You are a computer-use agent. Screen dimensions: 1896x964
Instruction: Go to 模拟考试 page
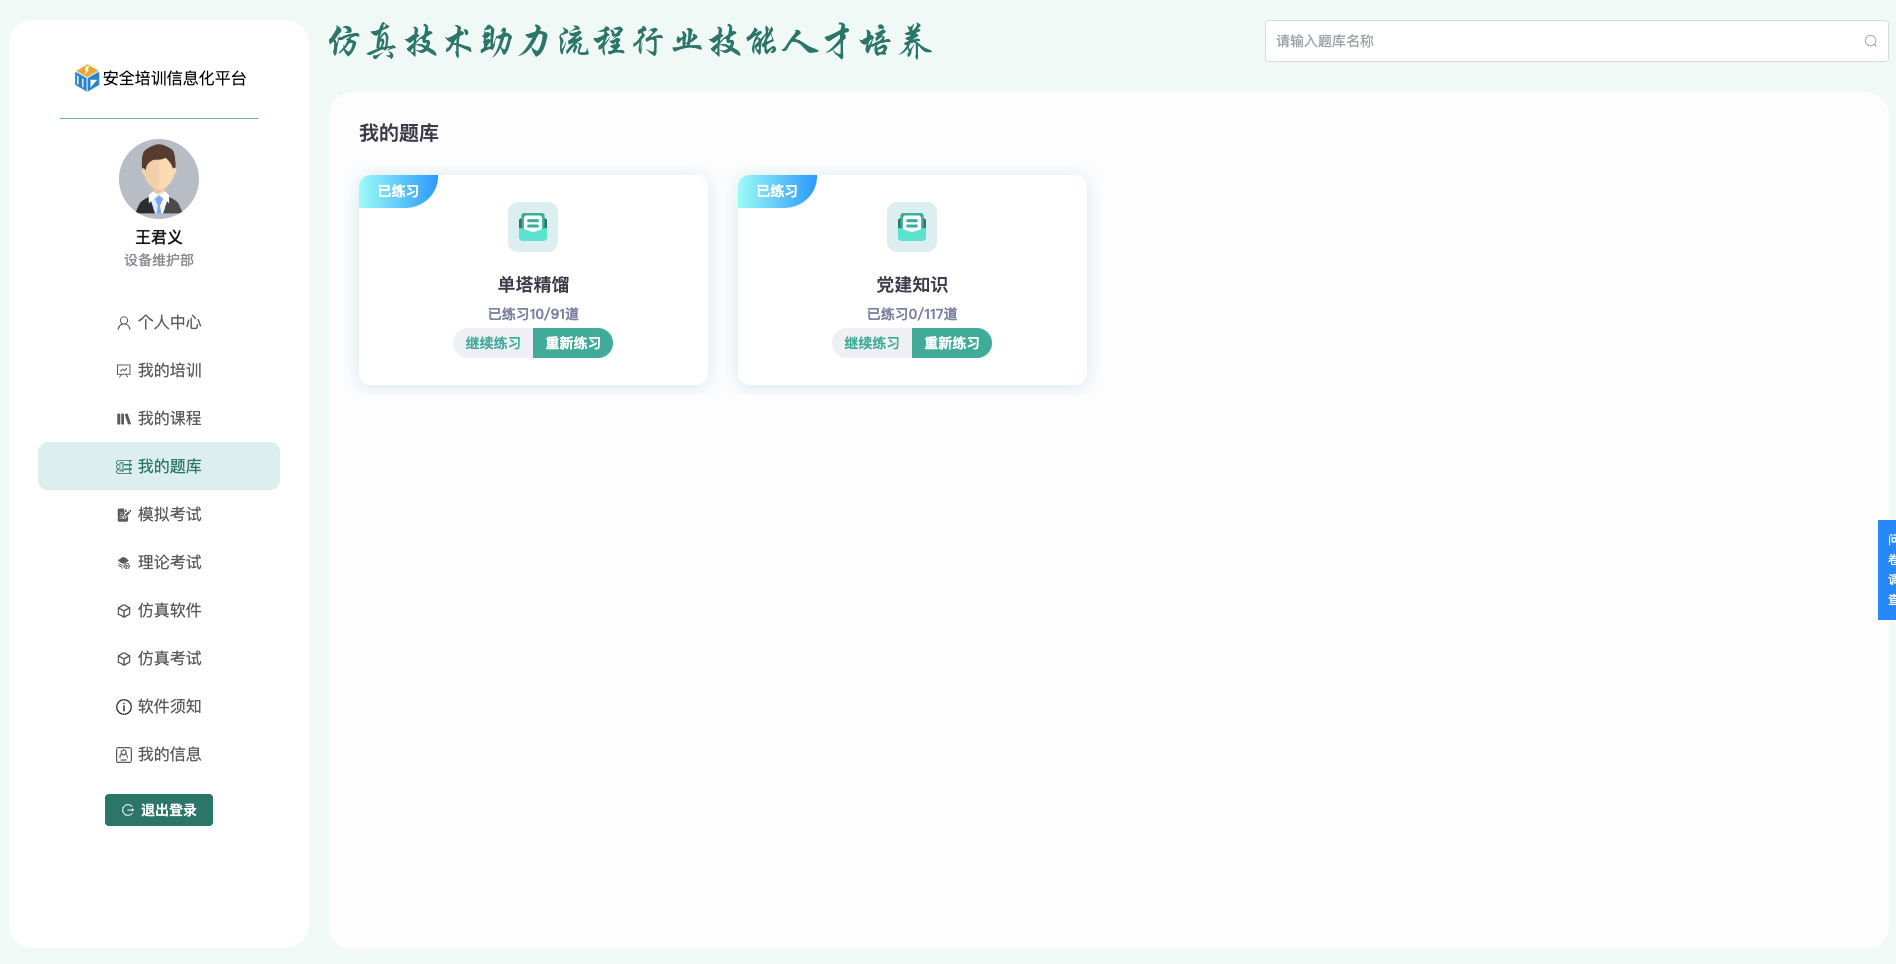tap(160, 515)
